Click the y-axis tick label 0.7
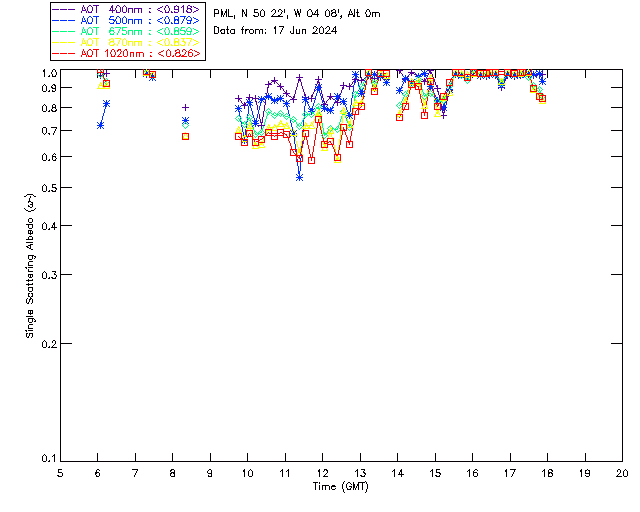The width and height of the screenshot is (640, 512). coord(49,131)
